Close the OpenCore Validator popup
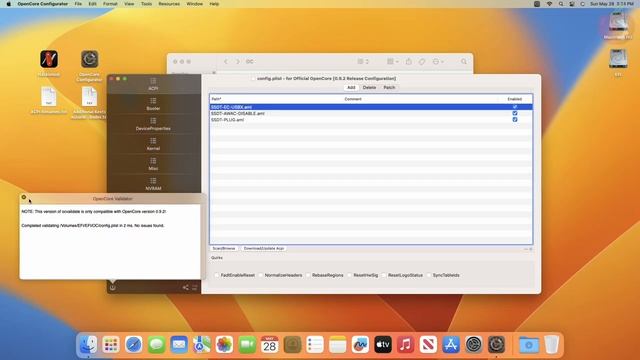This screenshot has width=640, height=360. (x=24, y=197)
